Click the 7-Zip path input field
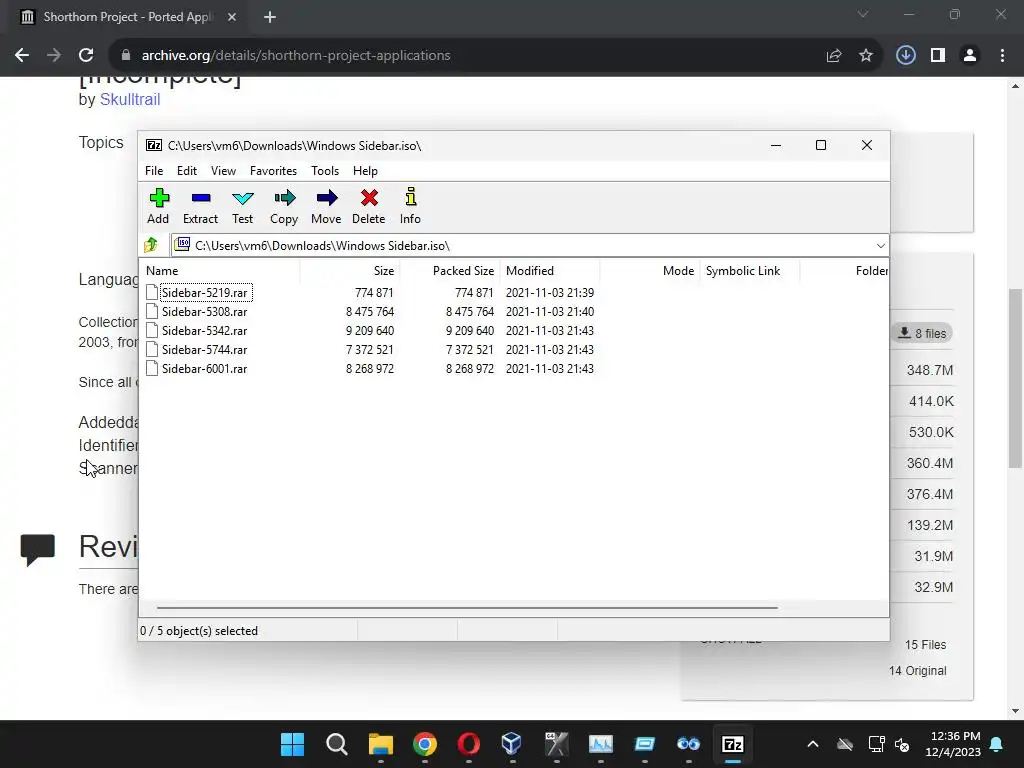Image resolution: width=1024 pixels, height=768 pixels. (529, 246)
